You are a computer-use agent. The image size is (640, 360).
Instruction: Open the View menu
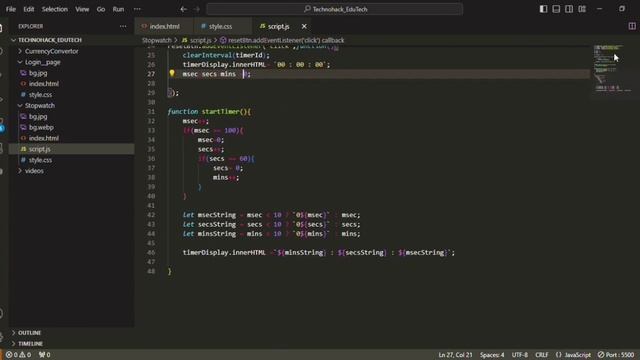pos(82,9)
